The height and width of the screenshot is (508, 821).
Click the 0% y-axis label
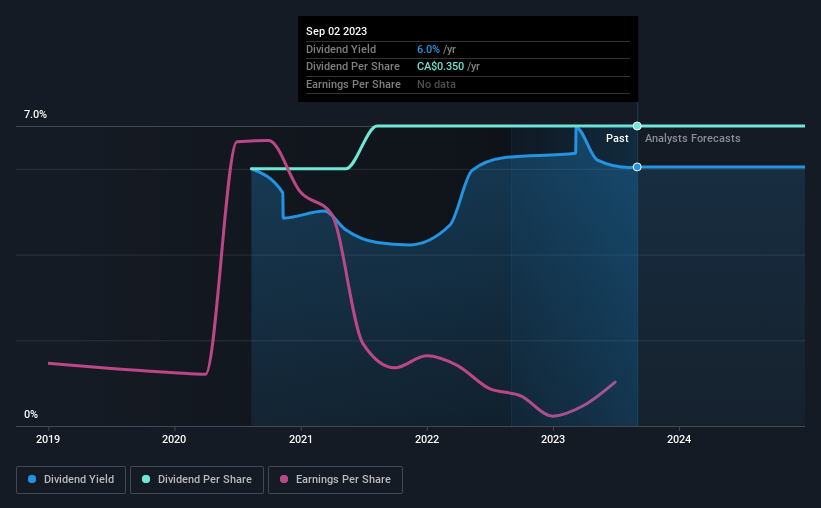pyautogui.click(x=31, y=414)
